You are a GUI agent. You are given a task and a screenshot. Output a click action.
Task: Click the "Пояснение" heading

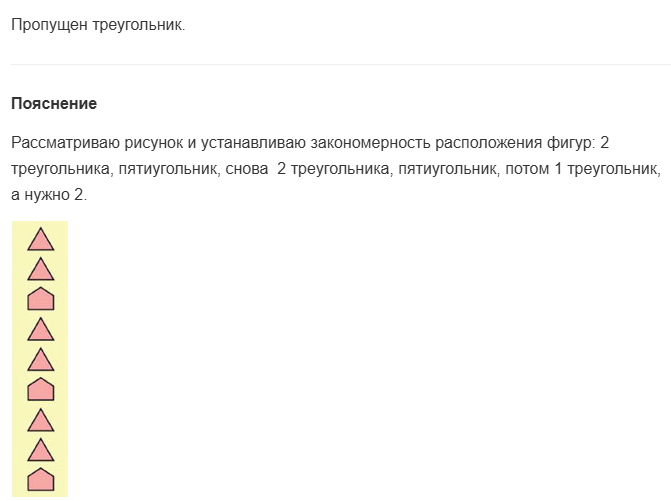point(54,104)
